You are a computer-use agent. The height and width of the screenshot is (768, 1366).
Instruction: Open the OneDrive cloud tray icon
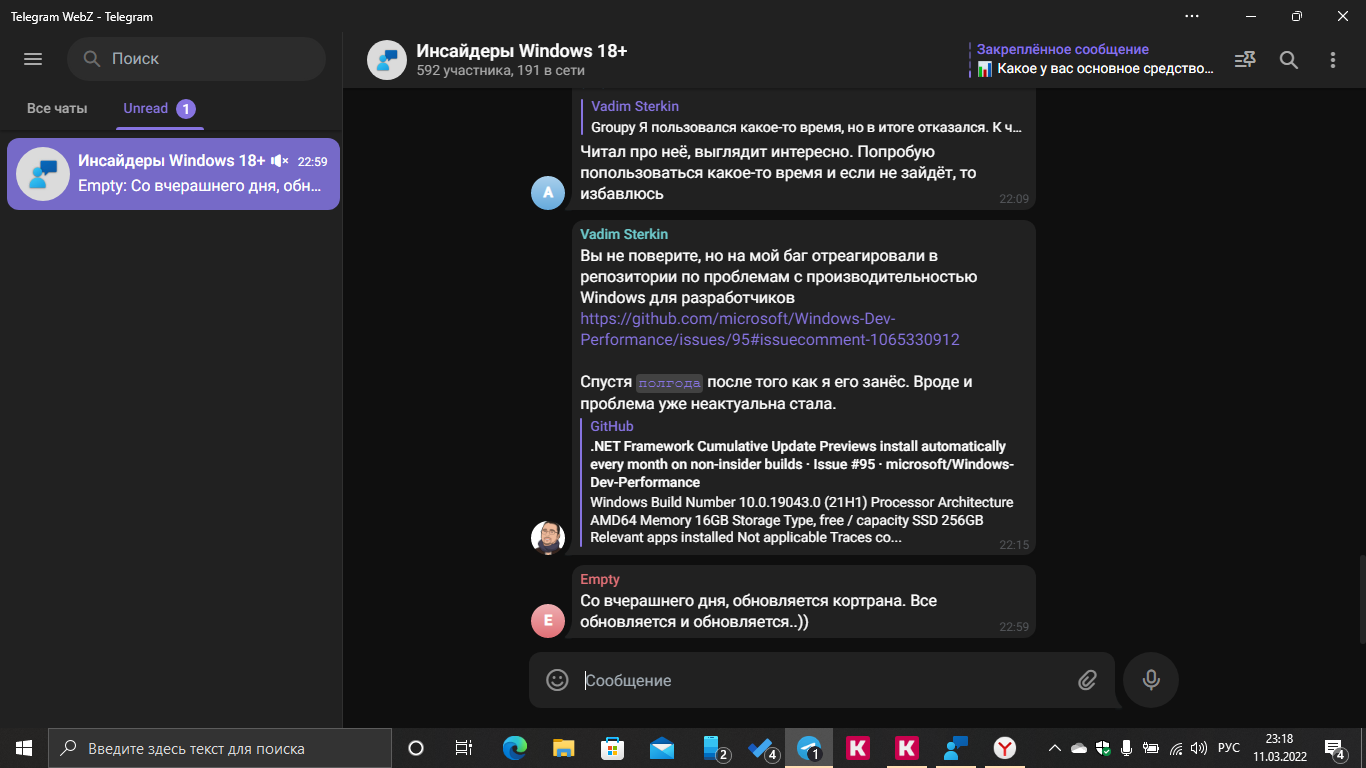pos(1079,748)
